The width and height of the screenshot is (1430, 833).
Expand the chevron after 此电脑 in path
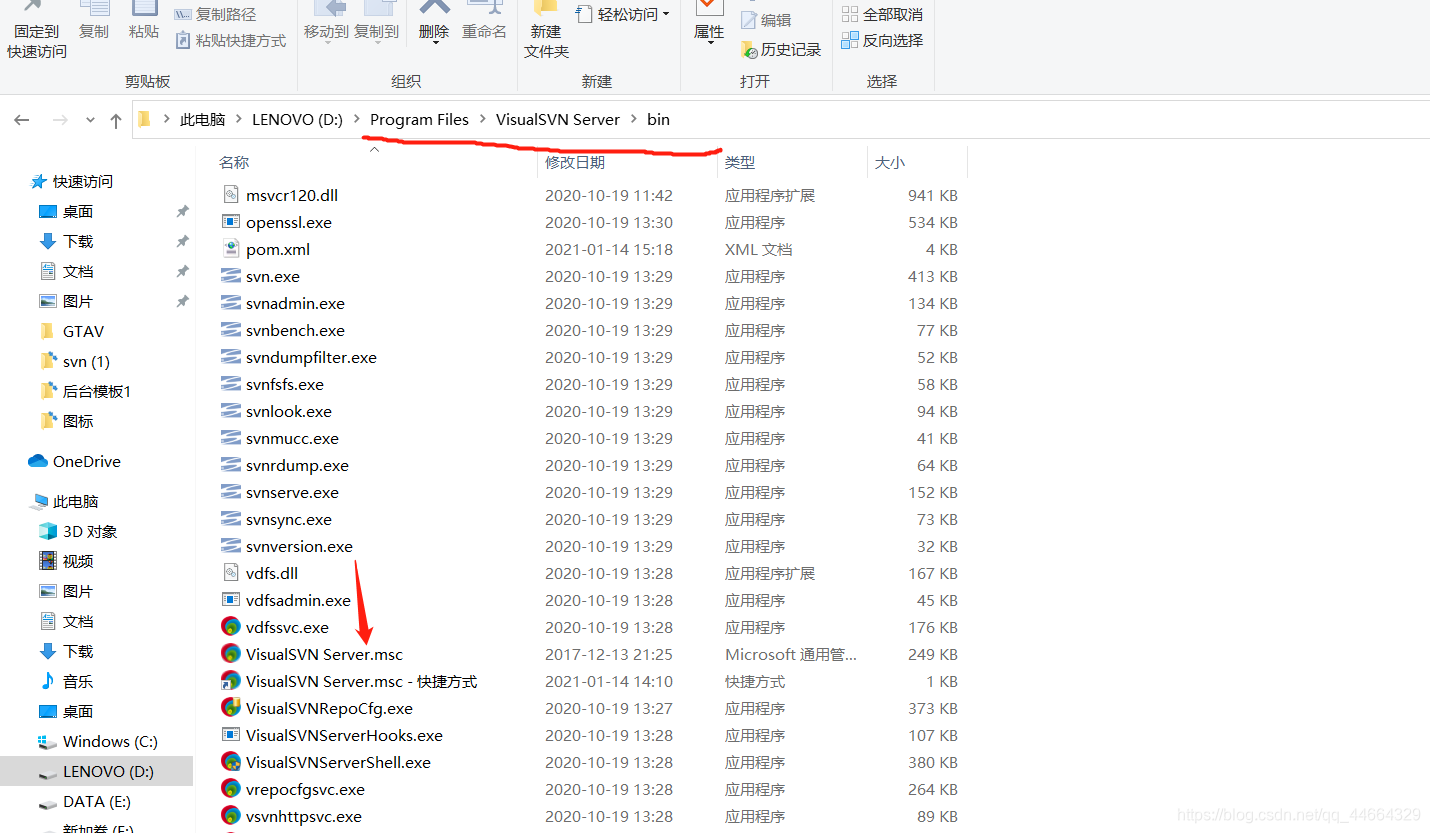click(238, 120)
